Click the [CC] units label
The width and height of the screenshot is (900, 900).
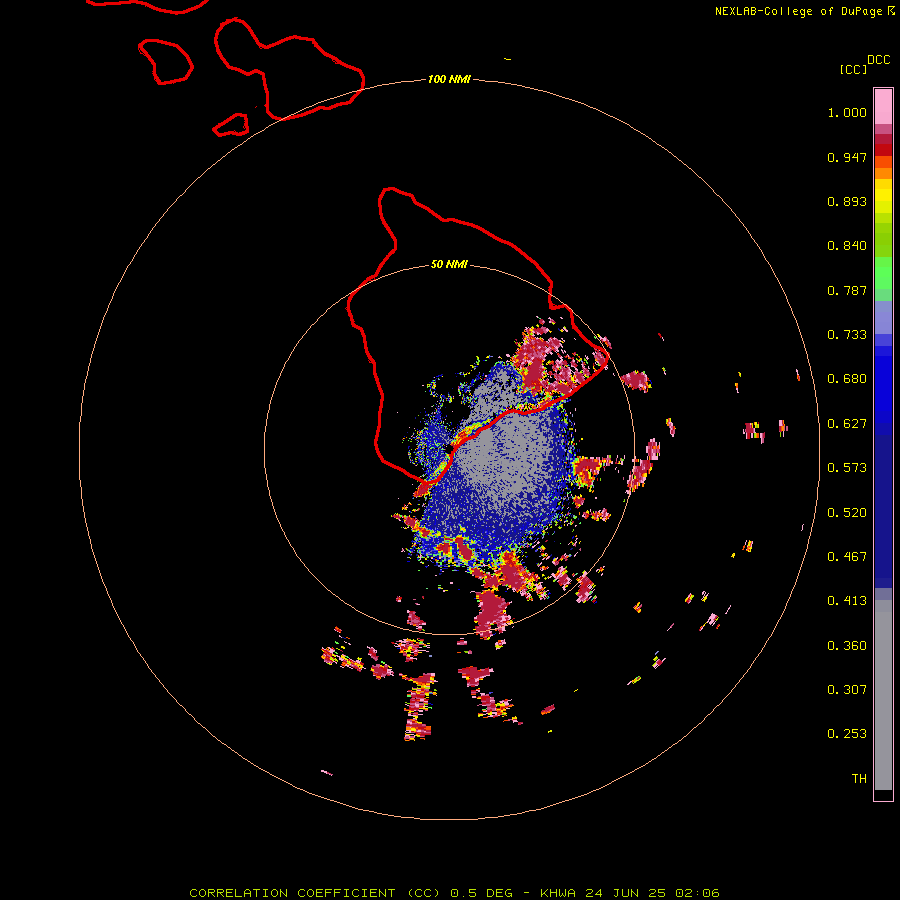tap(853, 69)
